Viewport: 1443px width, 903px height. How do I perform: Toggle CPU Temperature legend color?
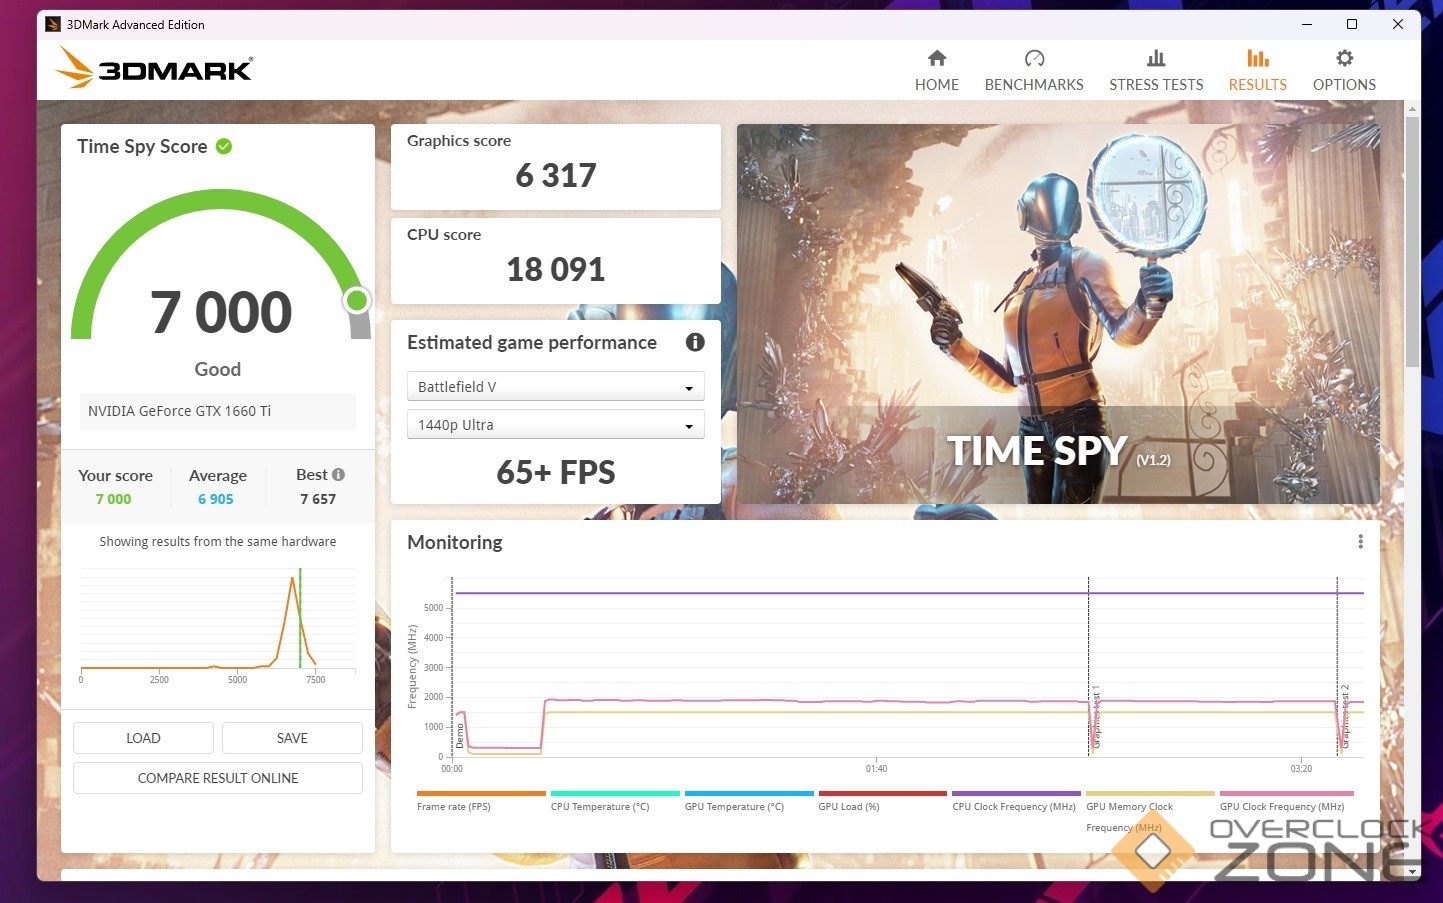615,793
